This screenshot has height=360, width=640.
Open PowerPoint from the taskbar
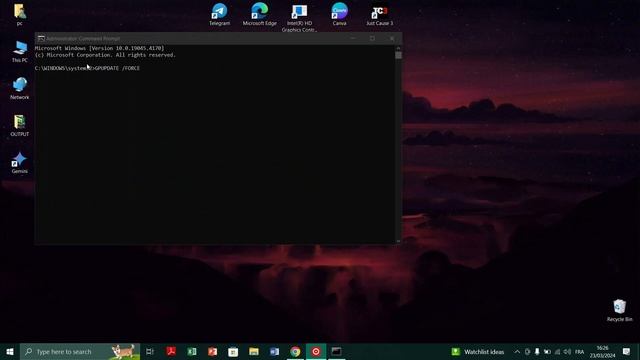tap(212, 351)
